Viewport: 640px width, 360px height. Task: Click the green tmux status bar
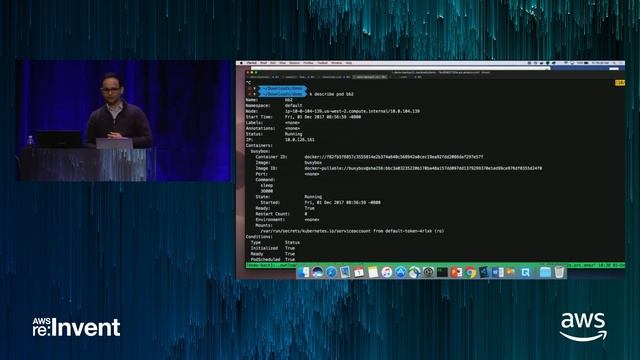(435, 265)
